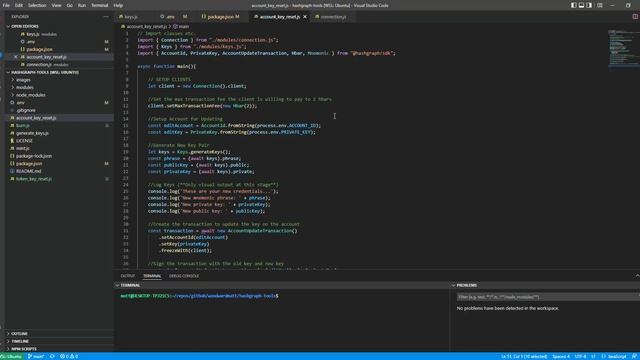The image size is (640, 360).
Task: Open File menu
Action: (x=6, y=5)
